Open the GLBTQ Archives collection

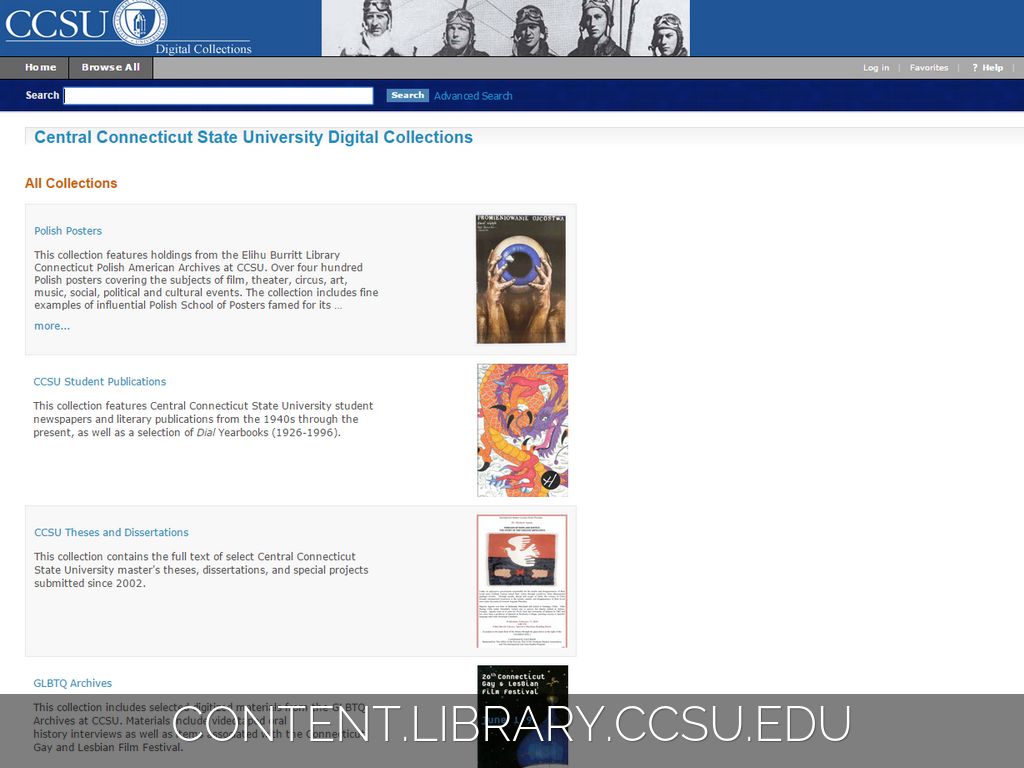(73, 684)
